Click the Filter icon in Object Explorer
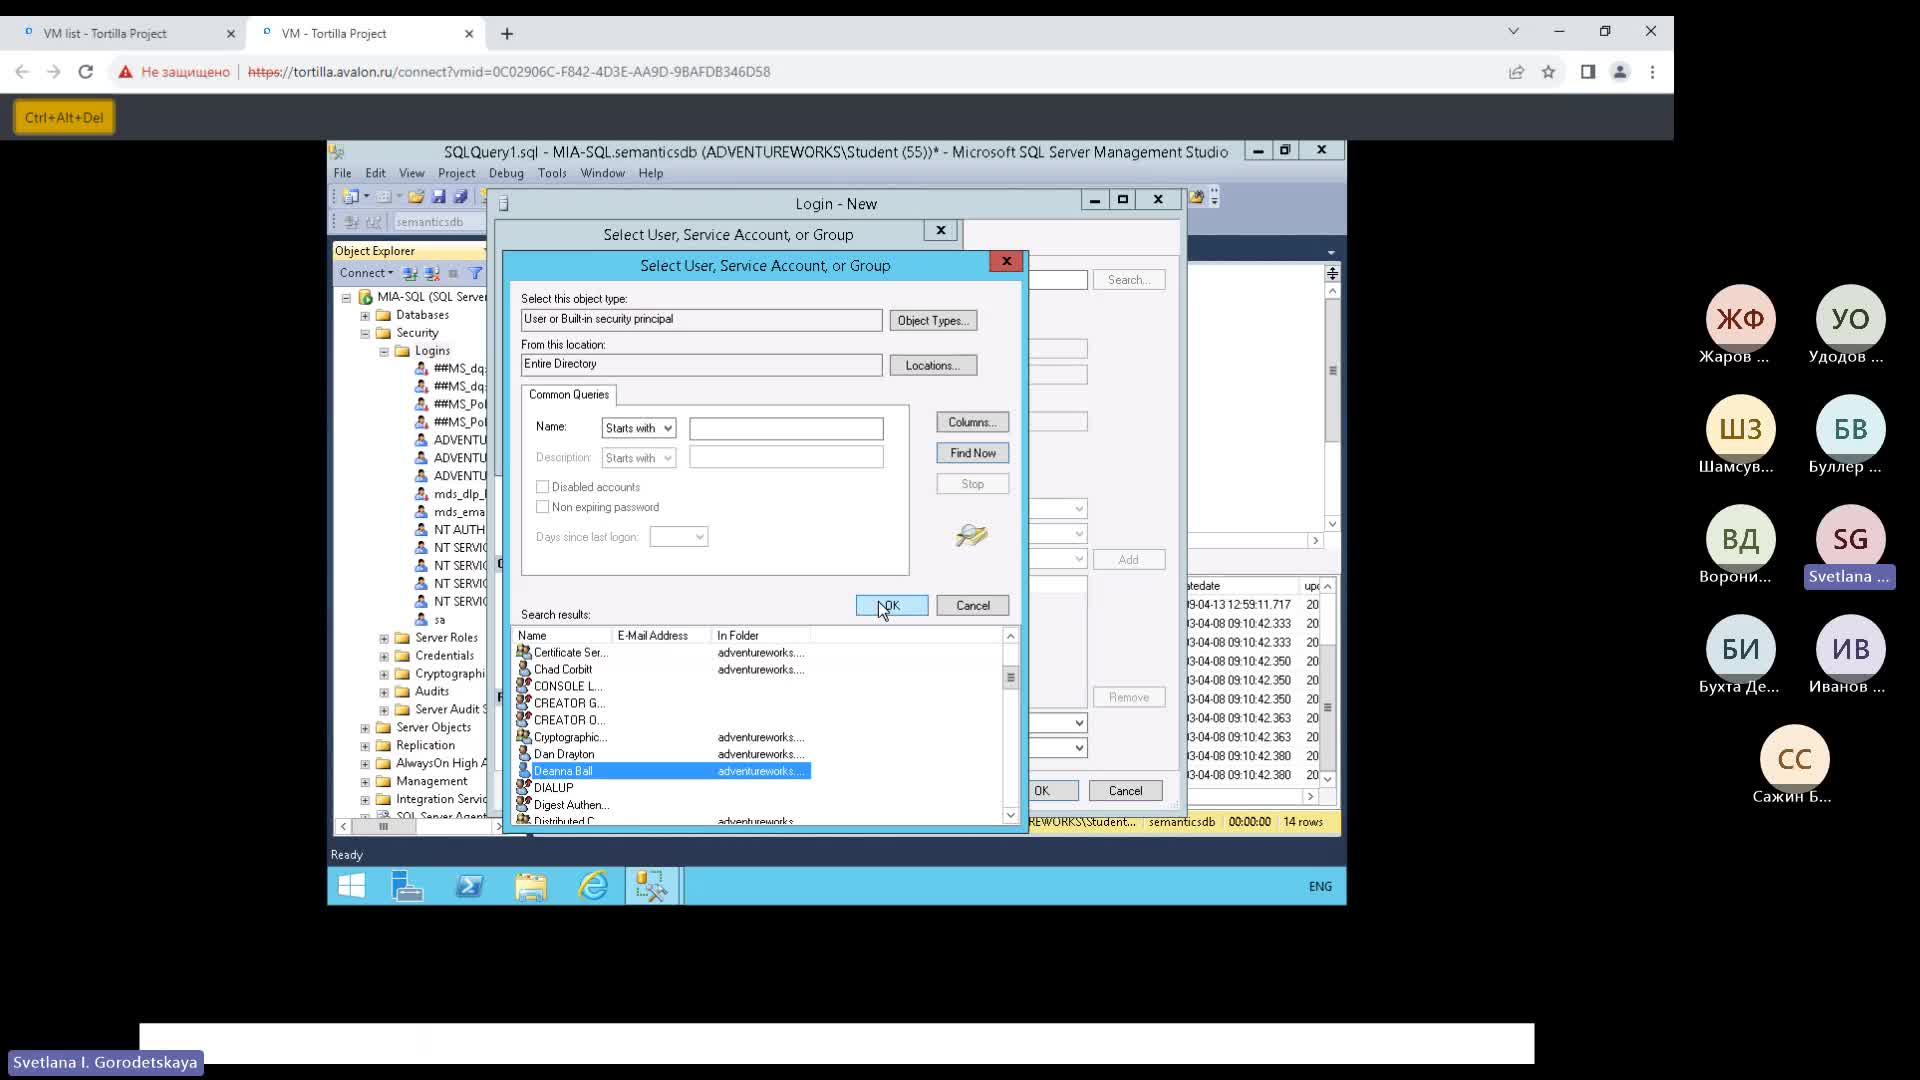The height and width of the screenshot is (1080, 1920). click(476, 273)
